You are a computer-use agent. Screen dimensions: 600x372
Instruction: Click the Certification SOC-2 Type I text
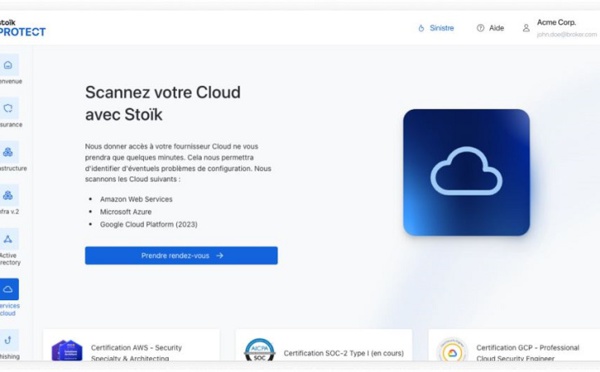(x=344, y=353)
